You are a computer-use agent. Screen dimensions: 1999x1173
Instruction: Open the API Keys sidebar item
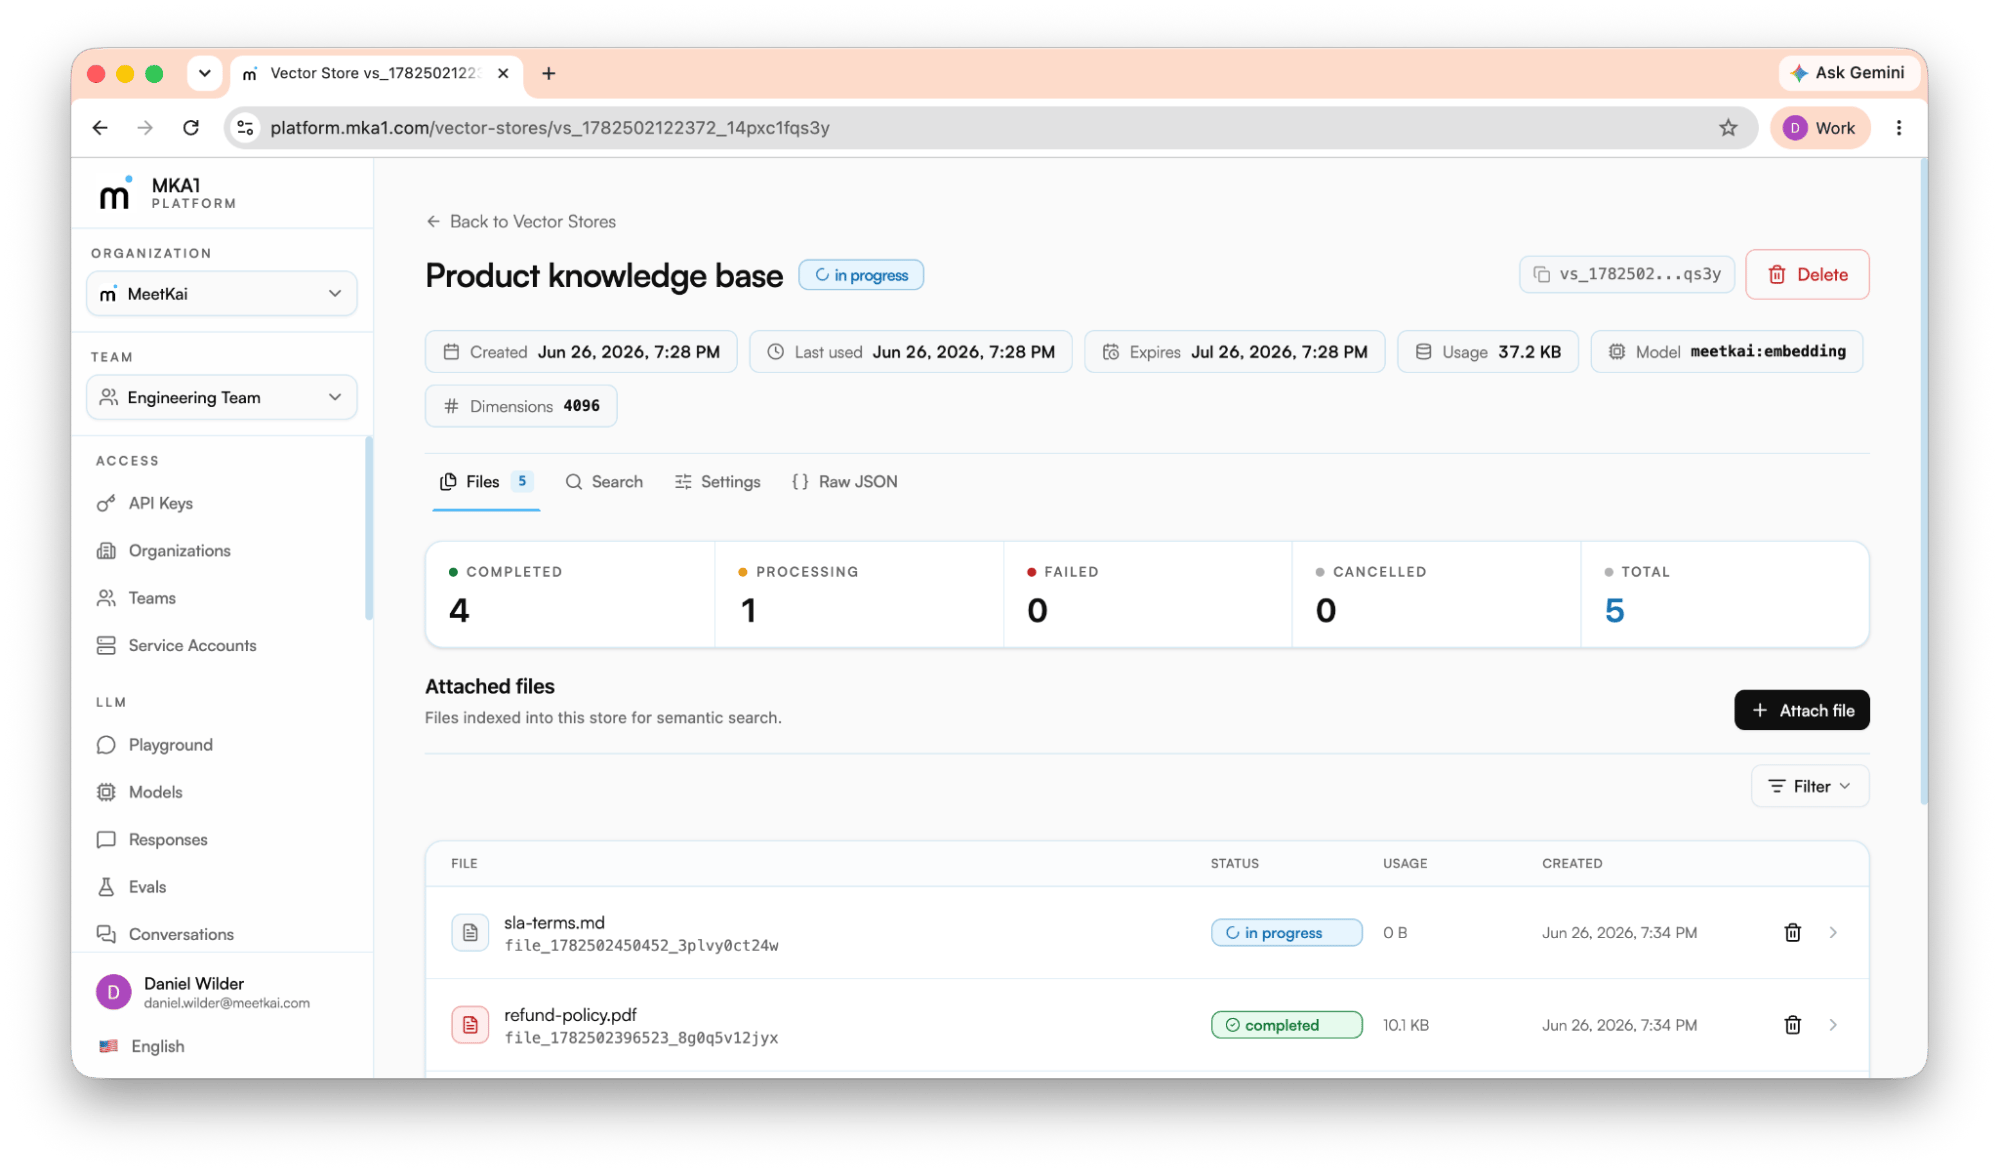(160, 503)
